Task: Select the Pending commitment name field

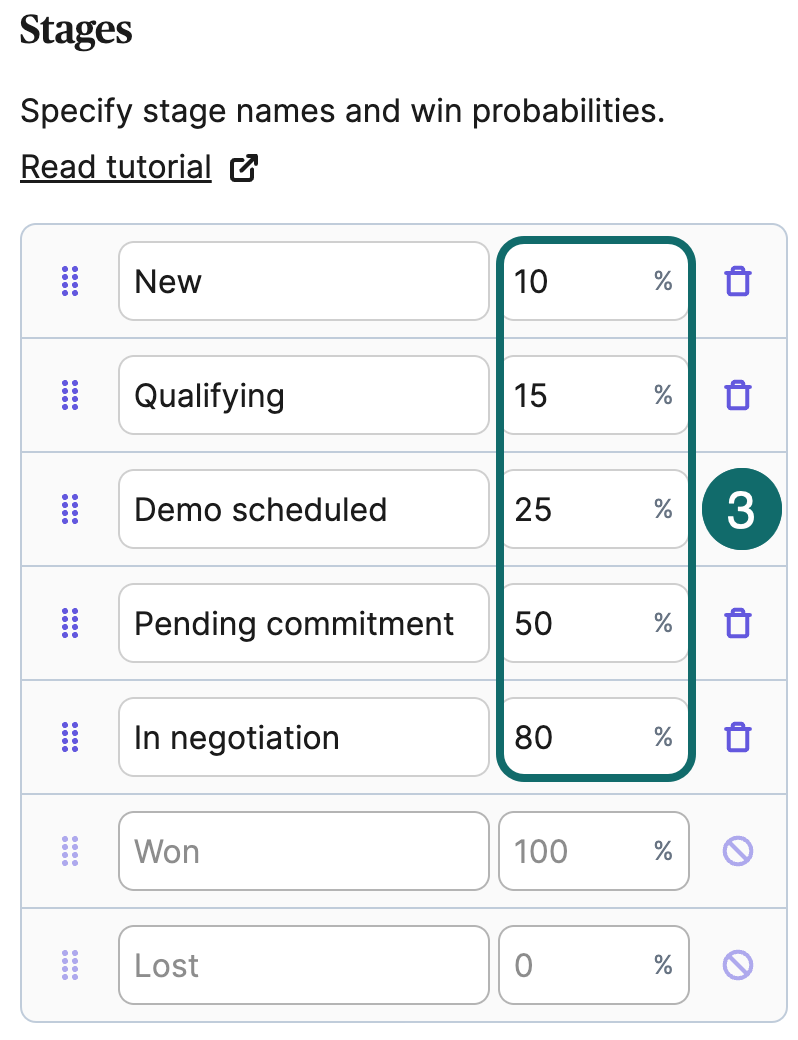Action: pos(304,623)
